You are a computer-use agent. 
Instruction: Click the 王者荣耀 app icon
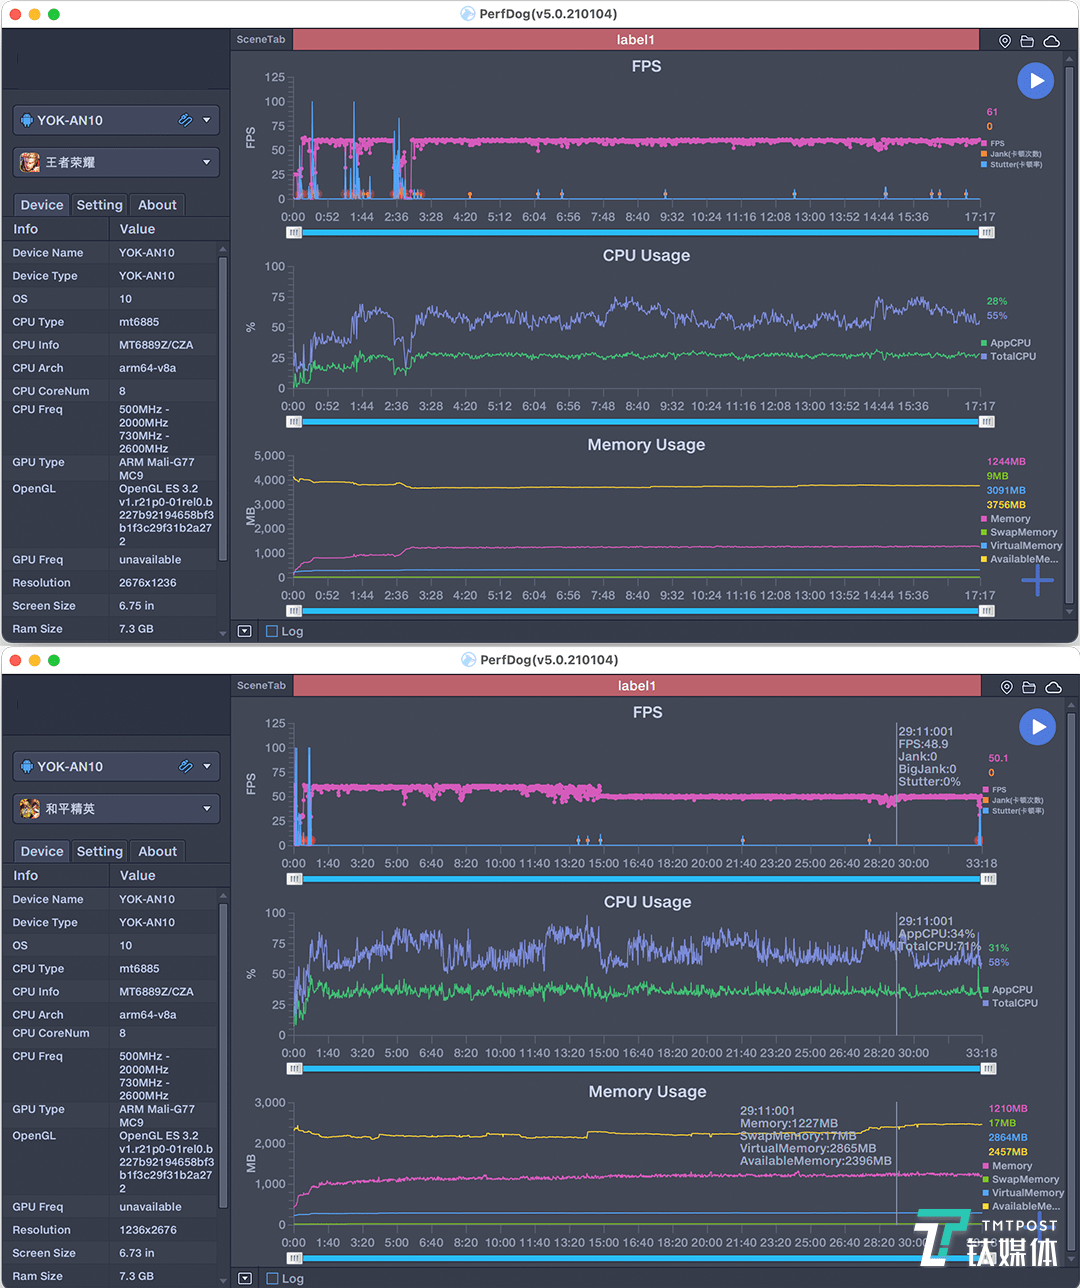(30, 162)
